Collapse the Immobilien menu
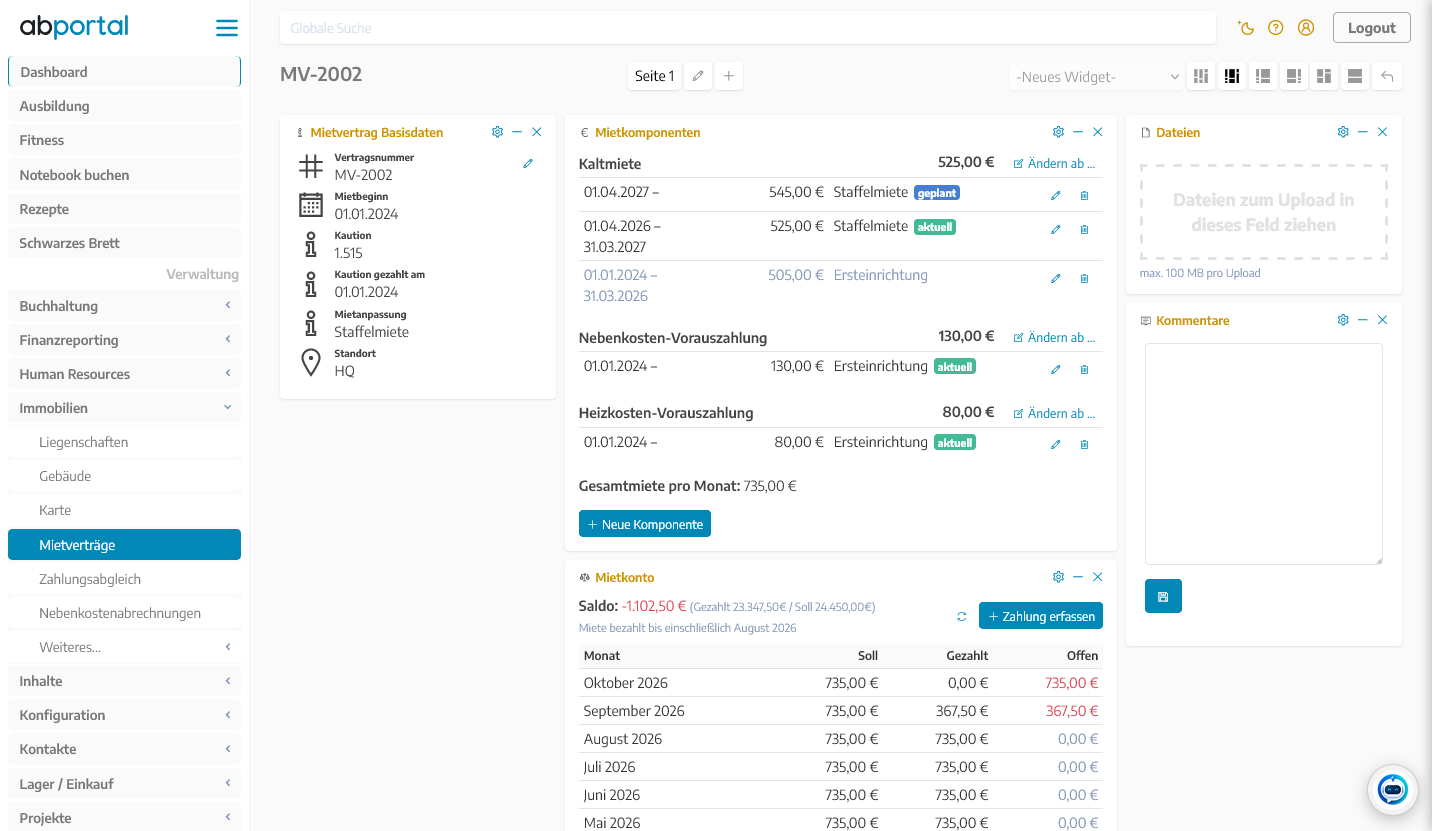The image size is (1432, 831). (124, 408)
